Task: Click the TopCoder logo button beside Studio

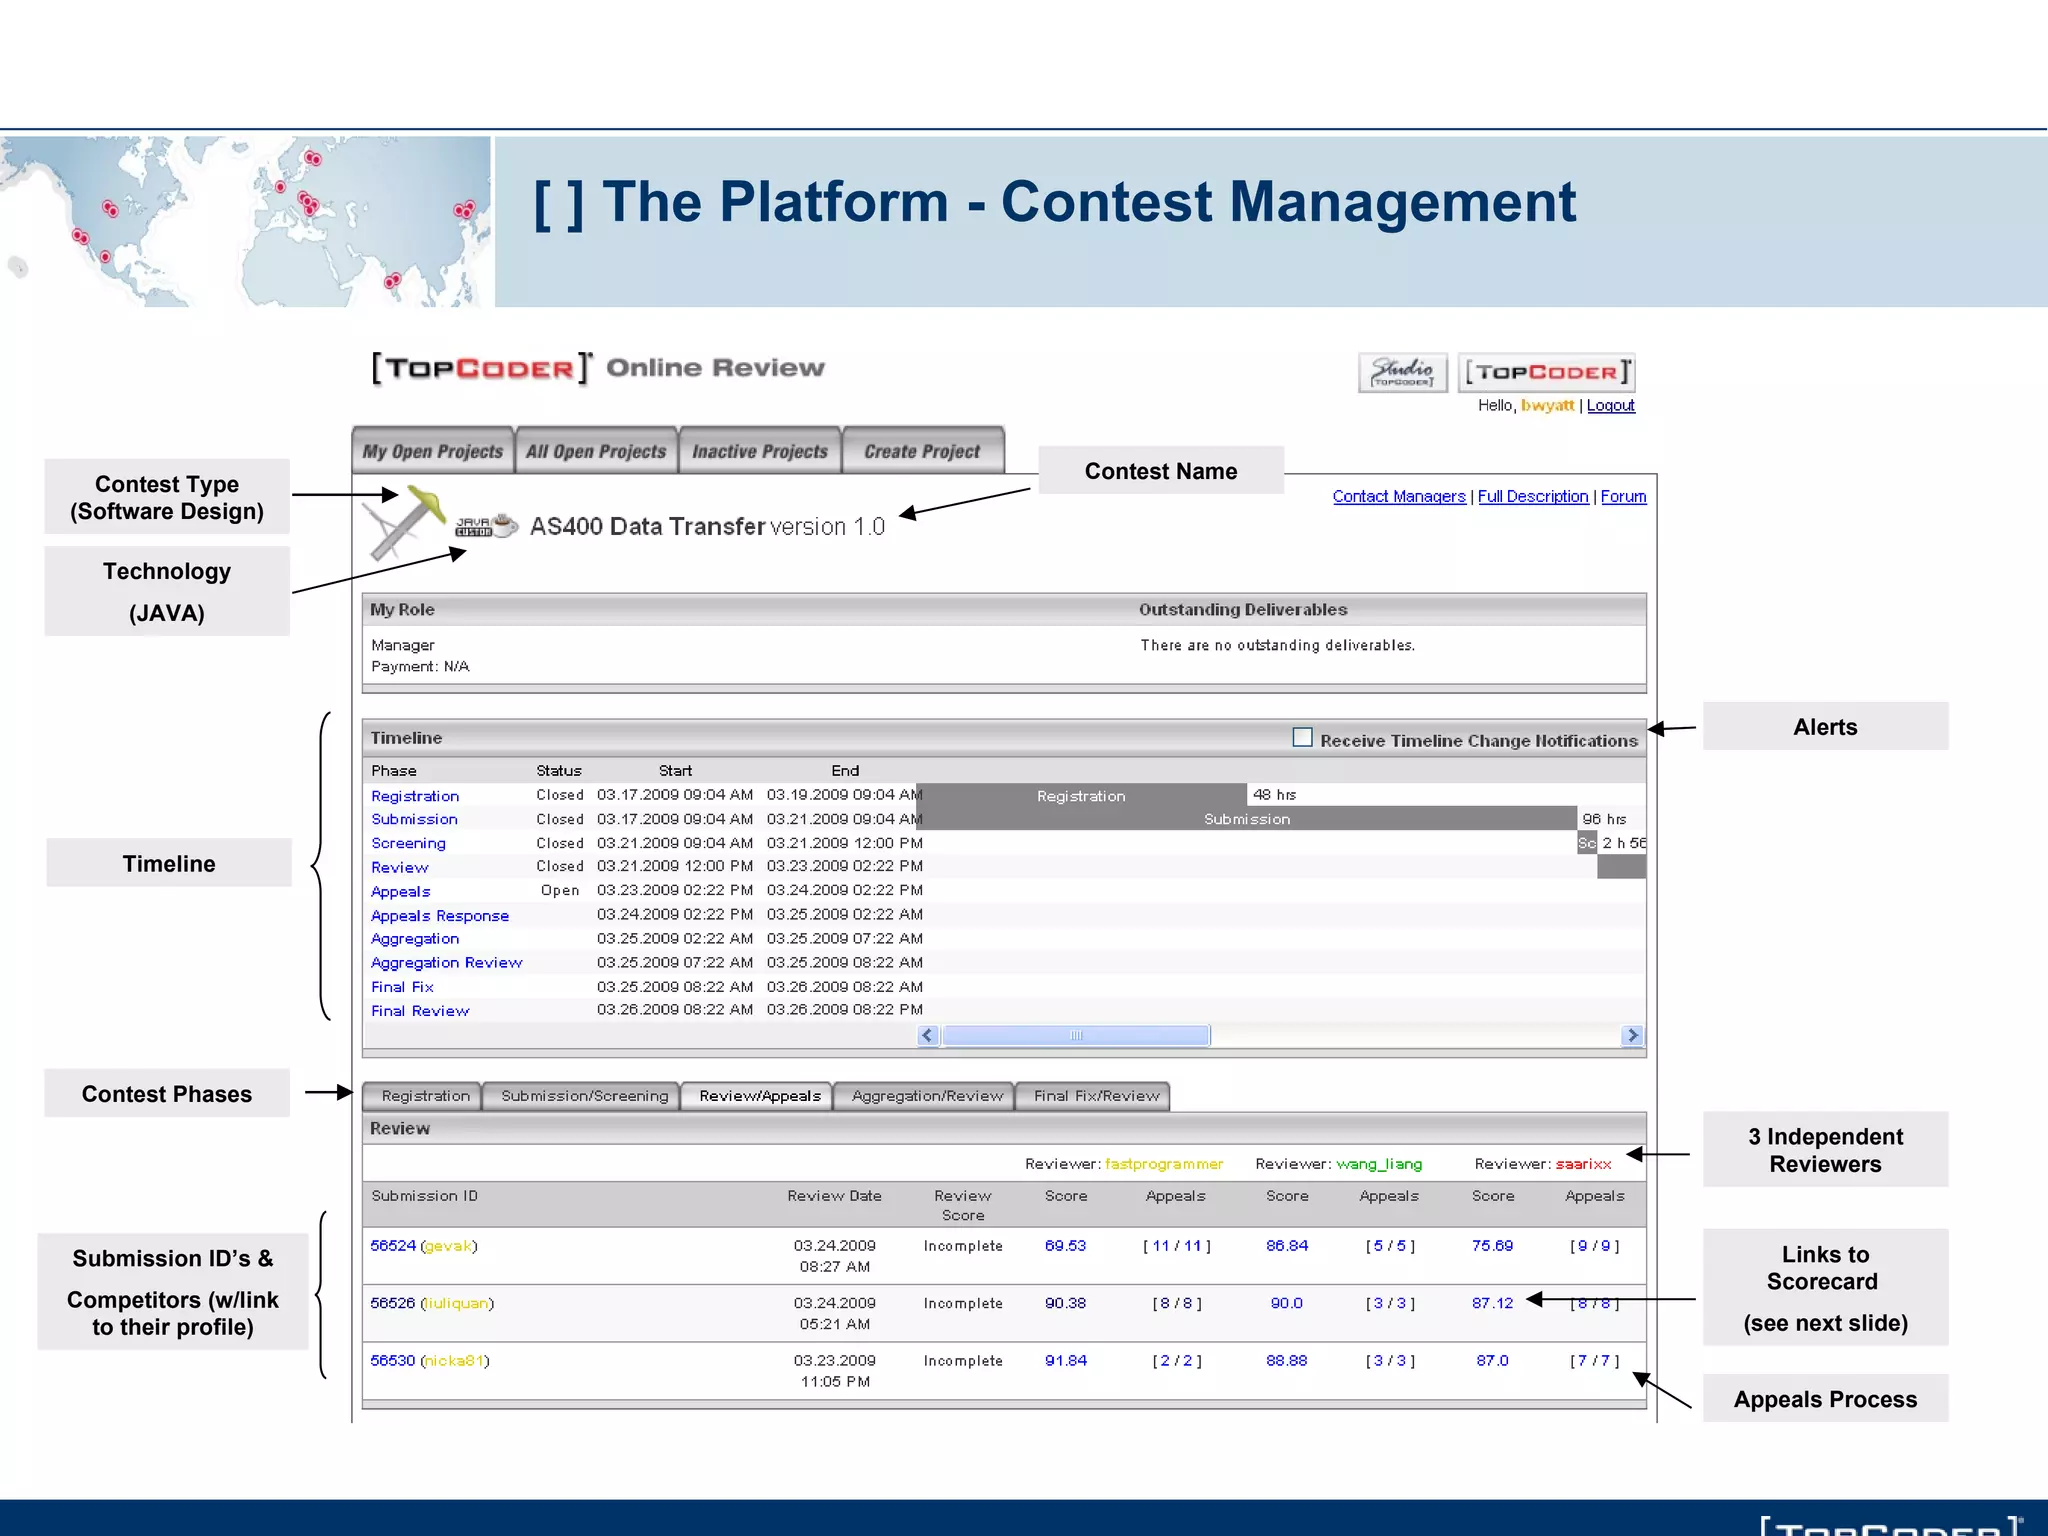Action: [1546, 372]
